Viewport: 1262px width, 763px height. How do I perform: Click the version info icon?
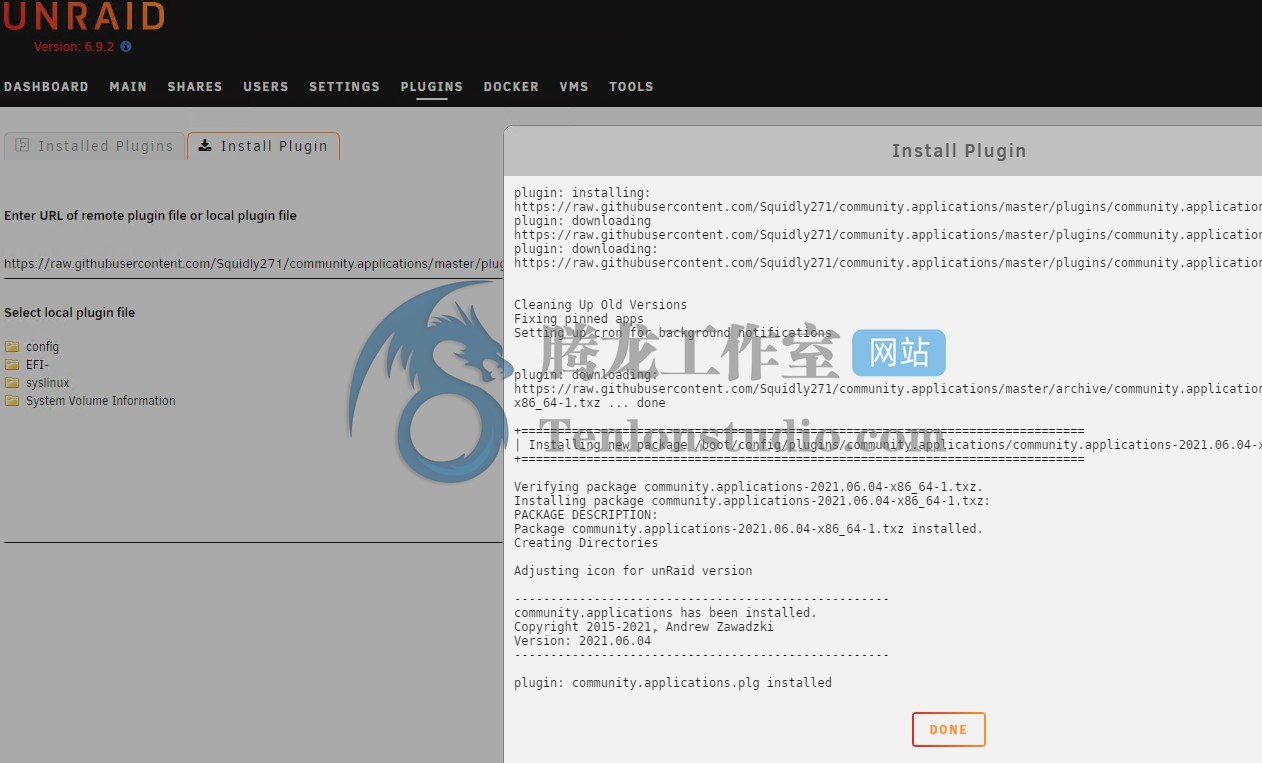pyautogui.click(x=126, y=47)
